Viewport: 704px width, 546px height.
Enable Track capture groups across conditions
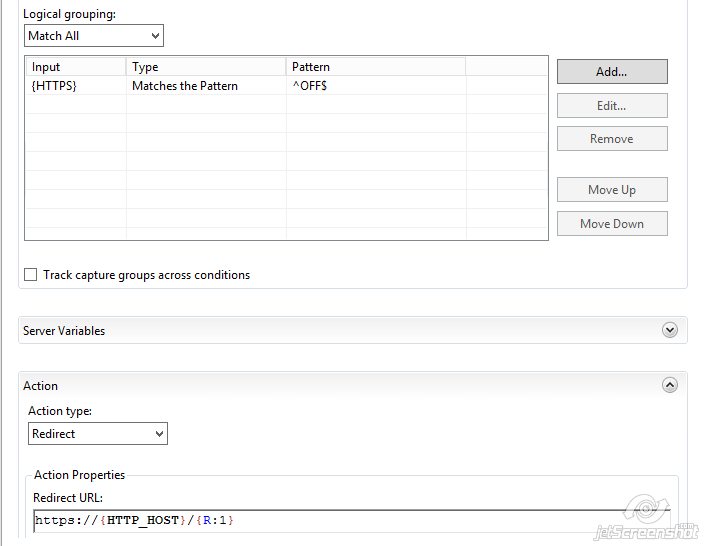pos(30,275)
